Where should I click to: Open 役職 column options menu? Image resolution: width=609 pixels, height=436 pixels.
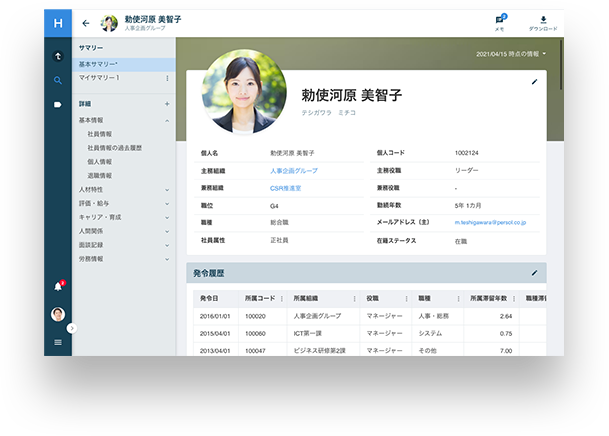[x=406, y=299]
